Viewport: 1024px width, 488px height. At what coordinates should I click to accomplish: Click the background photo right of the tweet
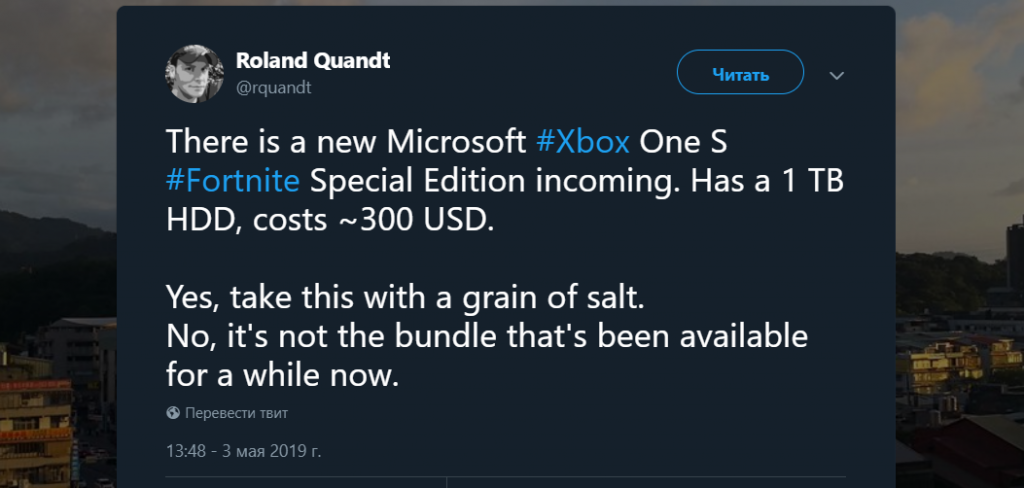click(x=958, y=250)
